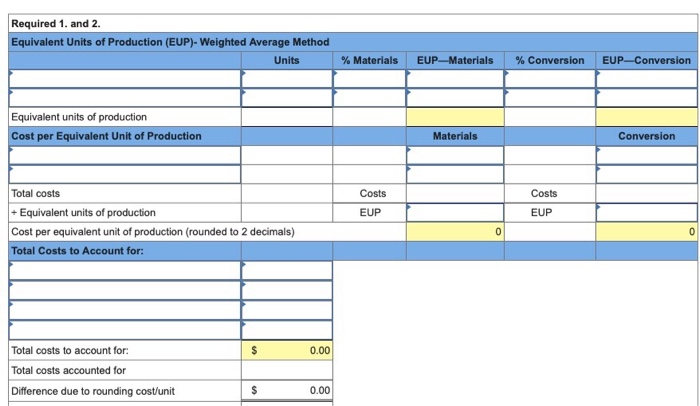The width and height of the screenshot is (700, 406).
Task: Select the first Materials cost input cell
Action: point(455,155)
